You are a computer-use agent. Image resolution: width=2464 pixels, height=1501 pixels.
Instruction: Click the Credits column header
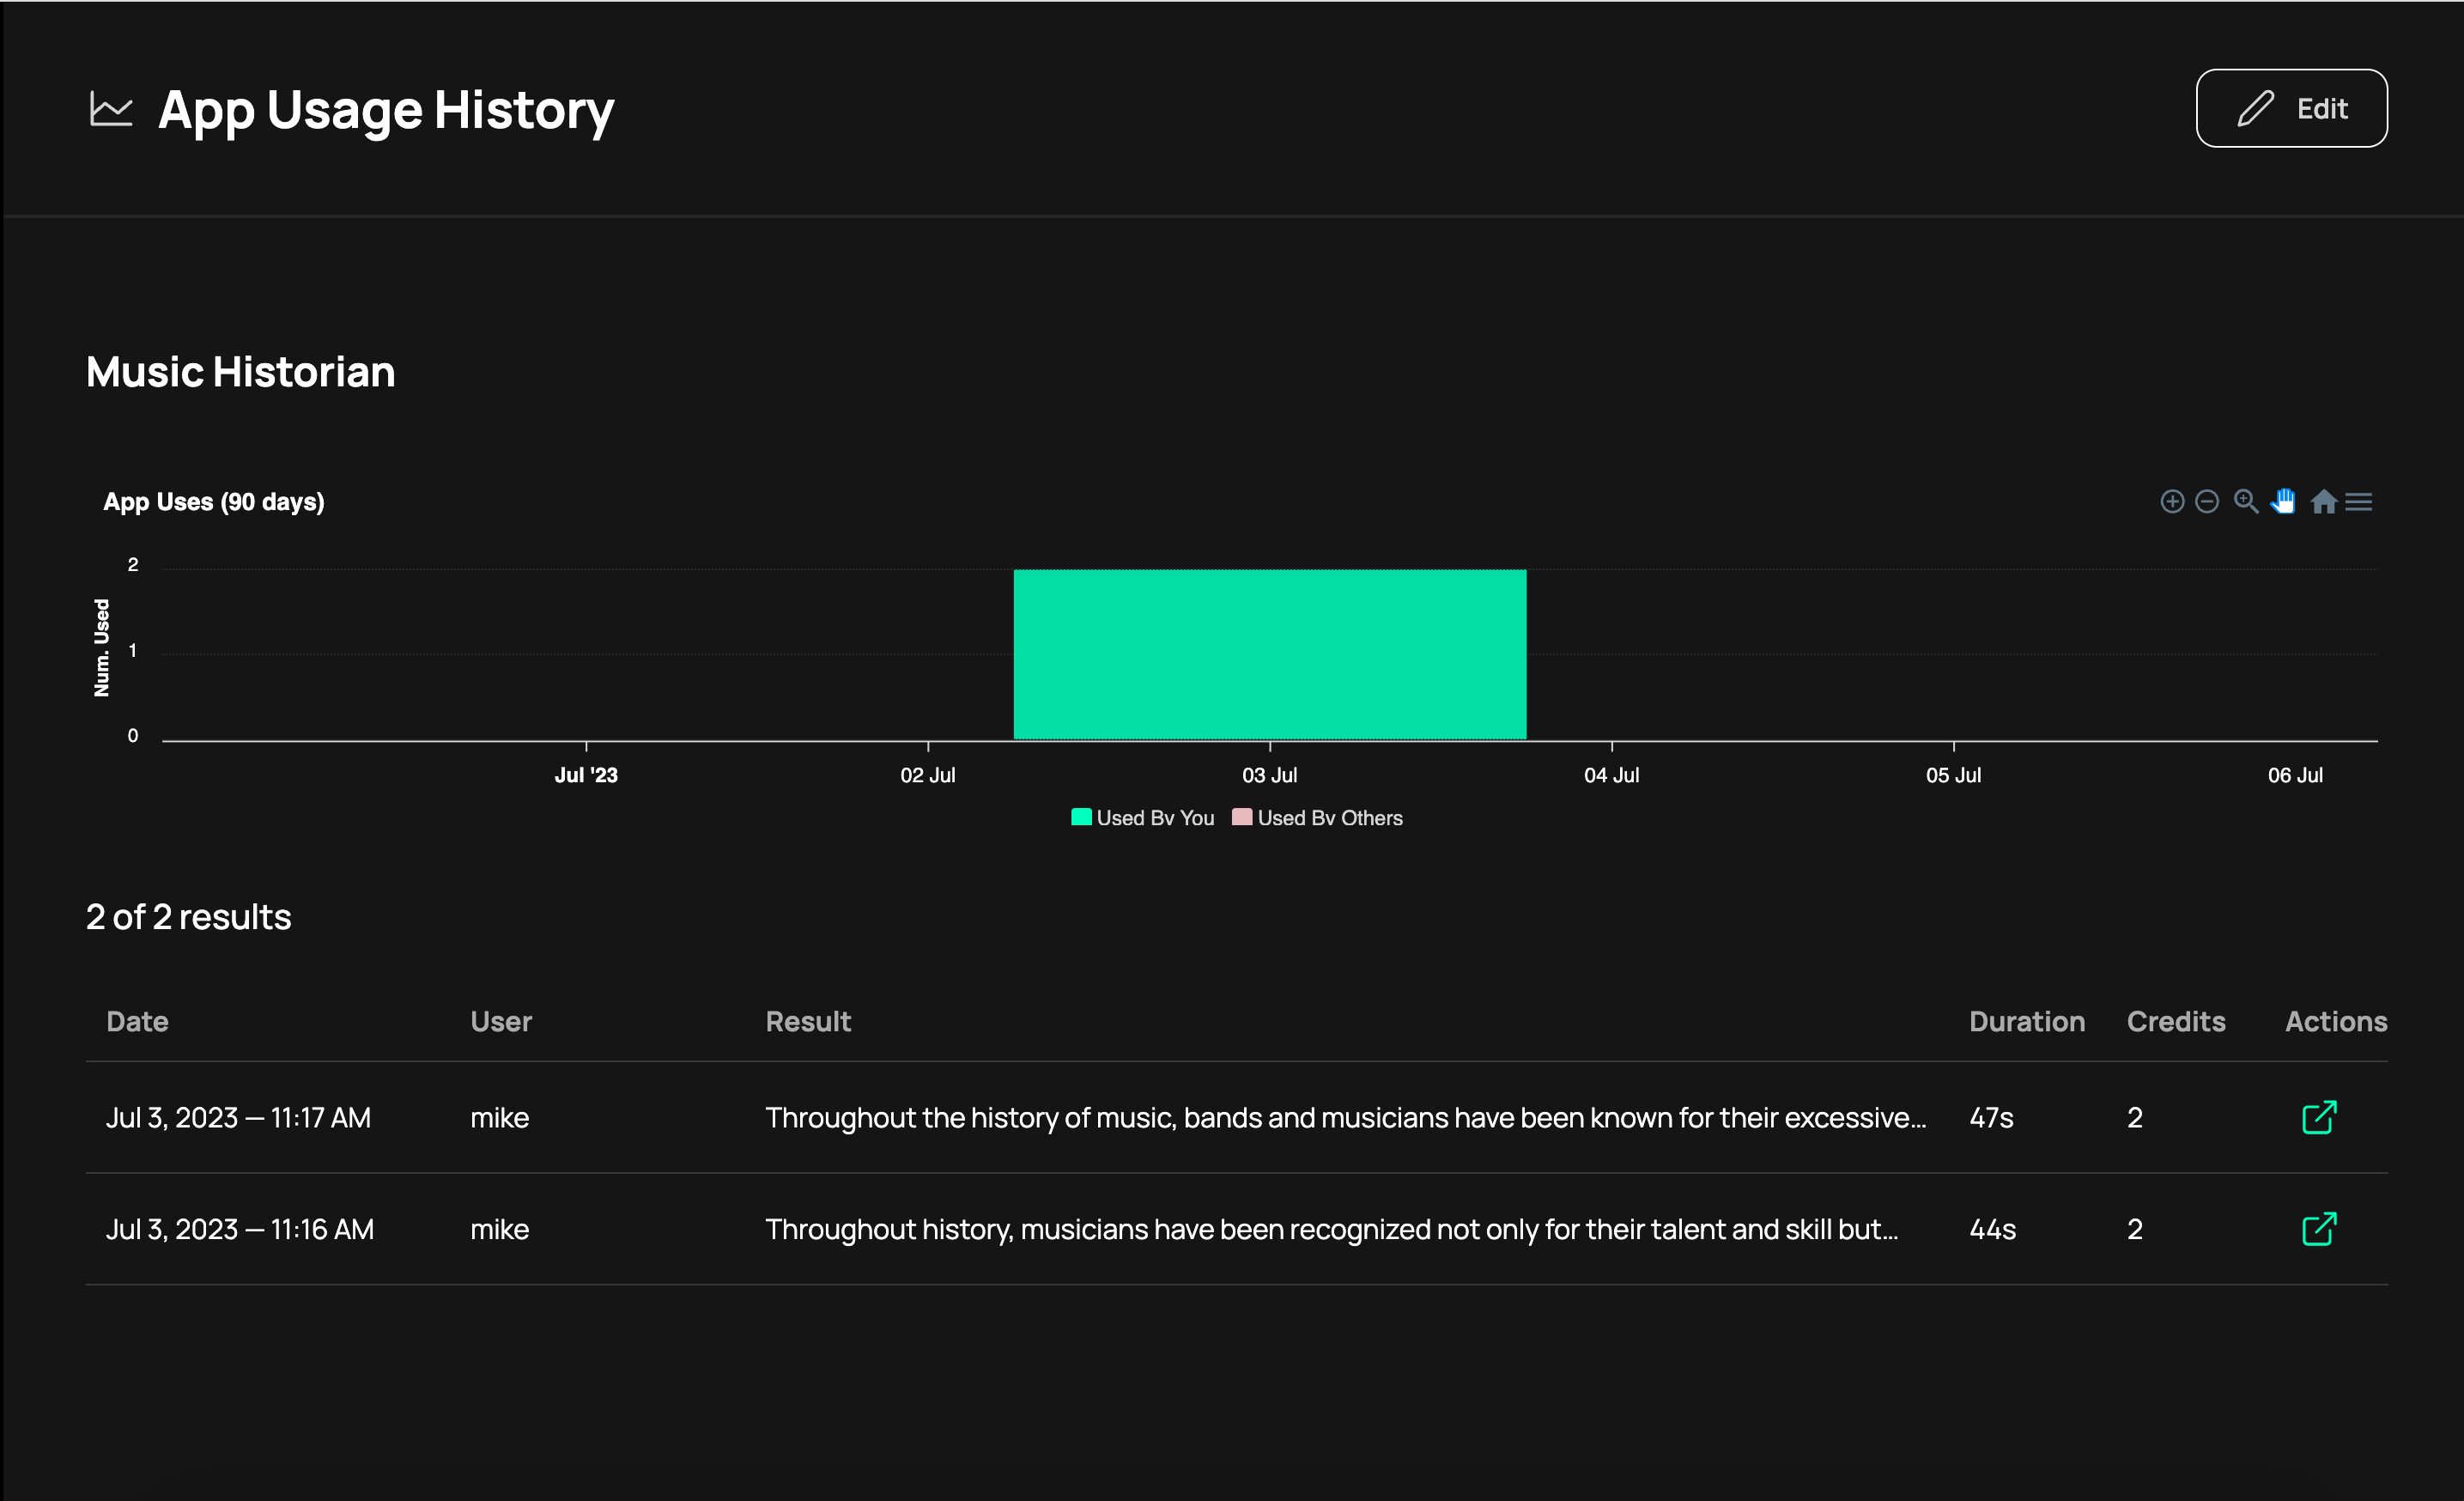click(2175, 1021)
